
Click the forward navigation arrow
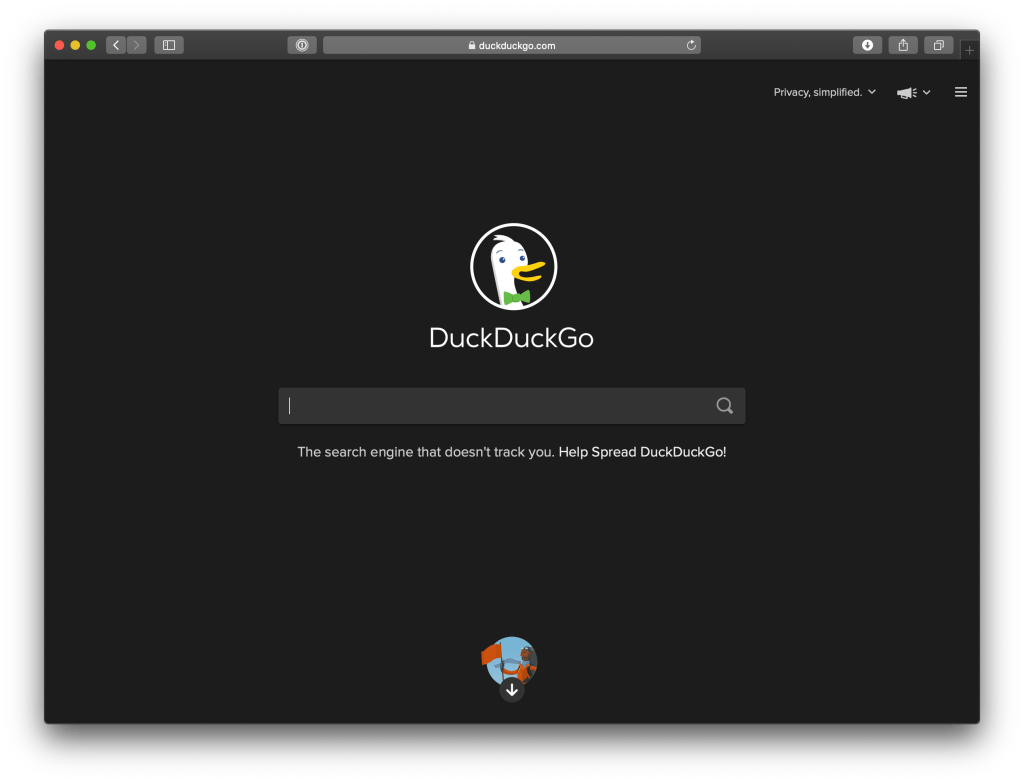click(x=136, y=45)
